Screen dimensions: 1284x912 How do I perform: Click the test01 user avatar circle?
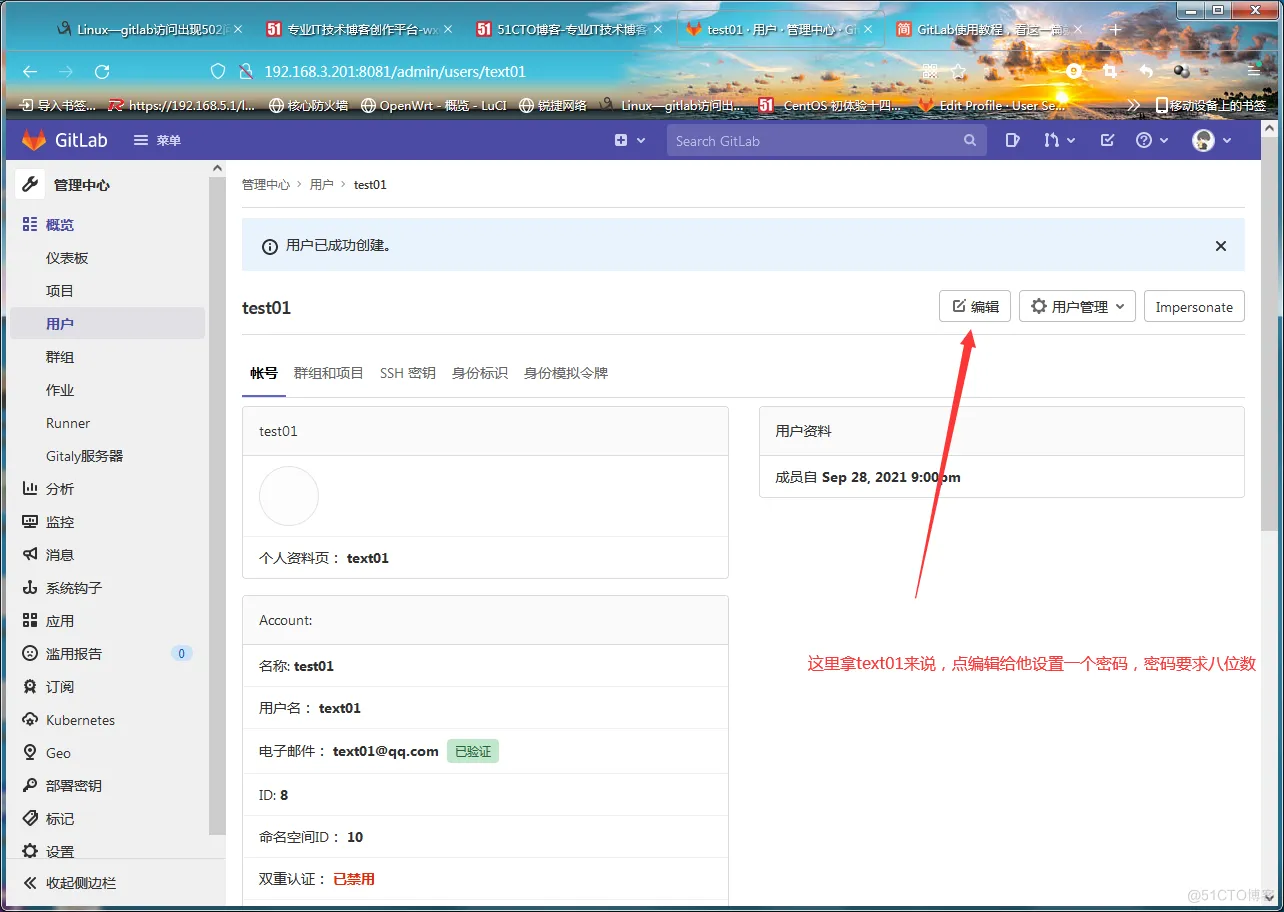(x=289, y=496)
